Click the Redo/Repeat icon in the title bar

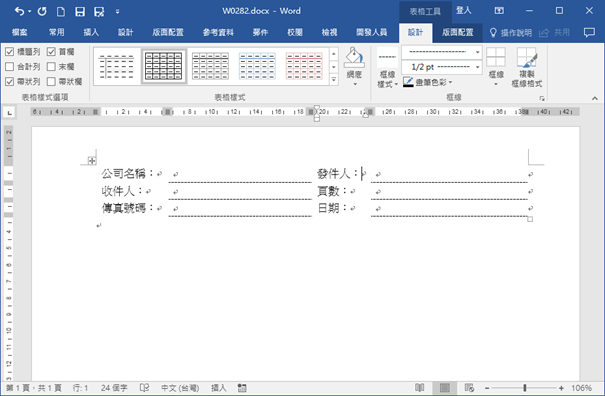42,12
